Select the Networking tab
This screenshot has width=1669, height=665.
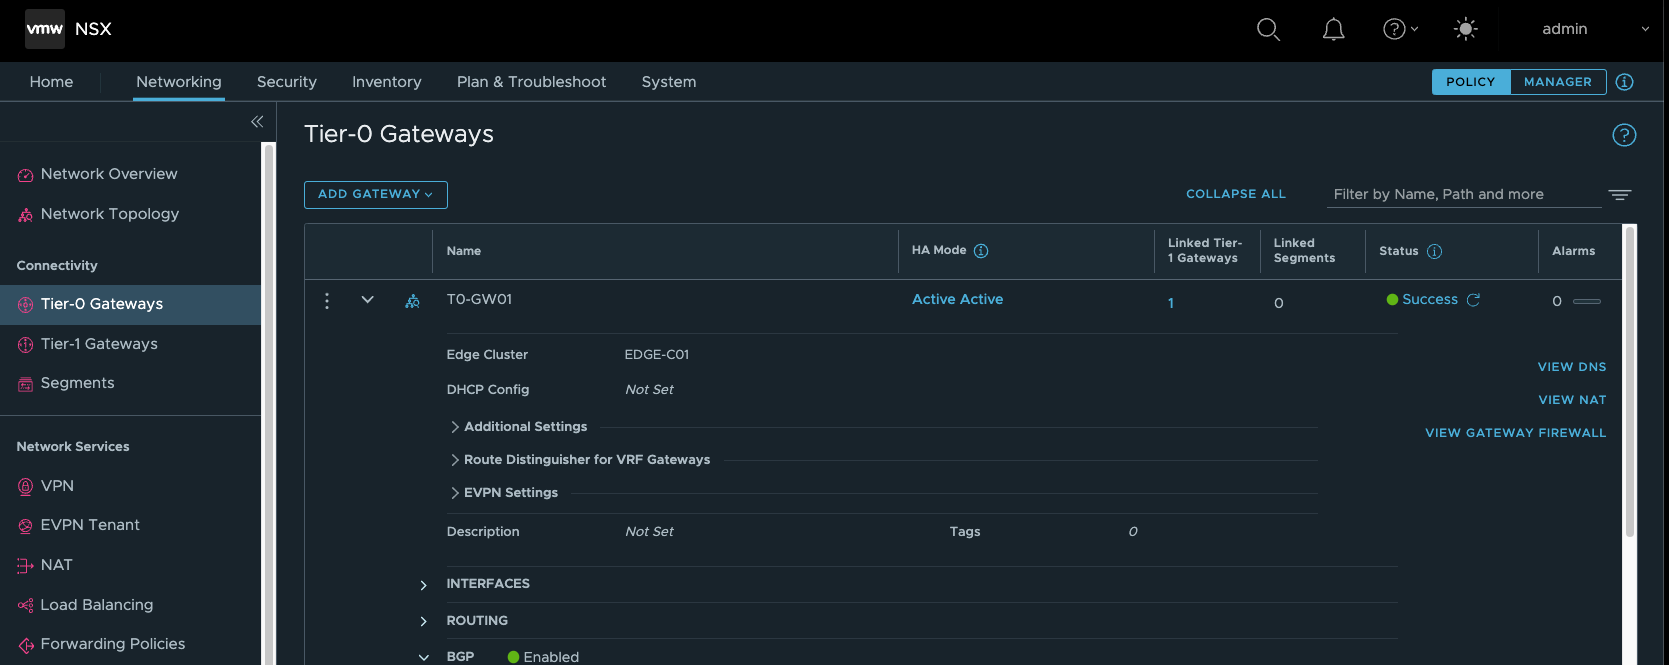click(179, 82)
